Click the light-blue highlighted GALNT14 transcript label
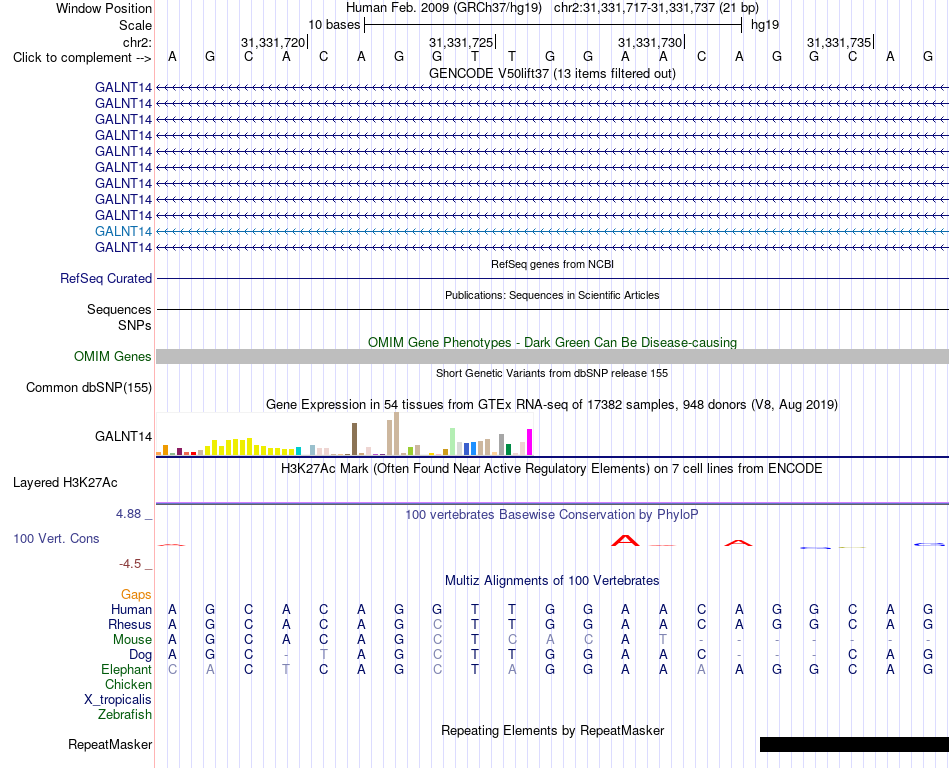The width and height of the screenshot is (950, 768). click(123, 231)
